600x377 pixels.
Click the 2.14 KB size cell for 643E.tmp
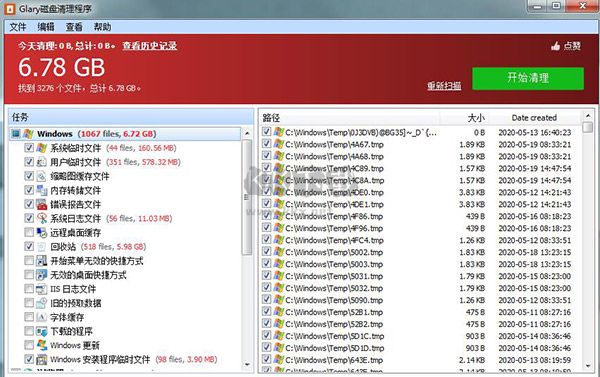click(472, 360)
